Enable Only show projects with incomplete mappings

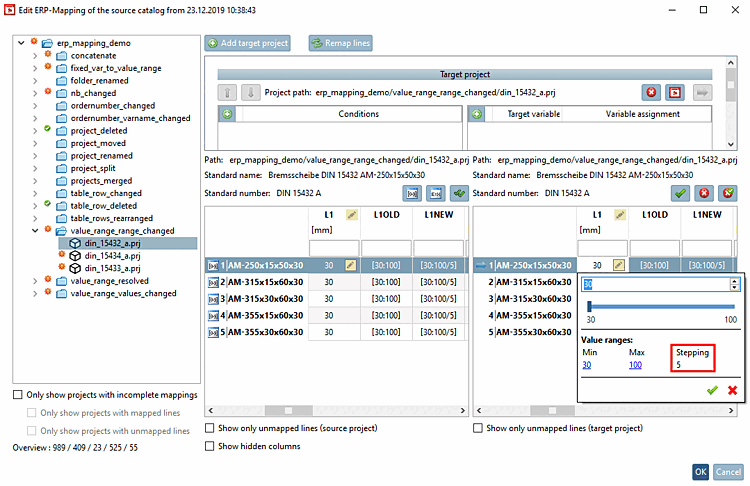coord(18,395)
